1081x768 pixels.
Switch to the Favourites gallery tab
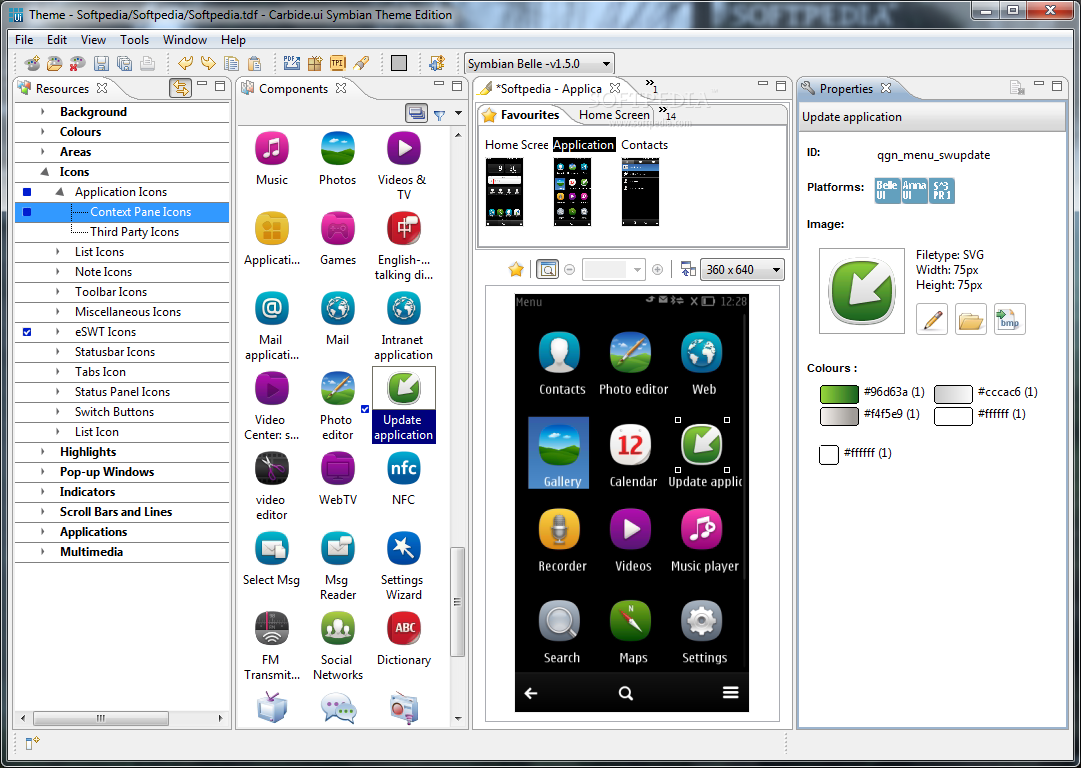coord(521,115)
